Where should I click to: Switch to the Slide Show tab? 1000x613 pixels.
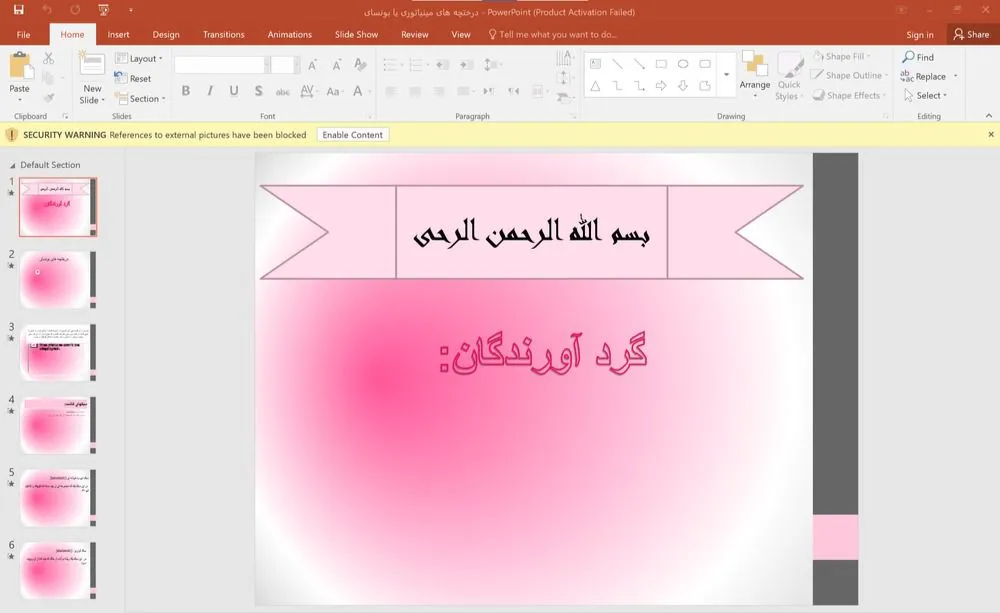pos(356,34)
